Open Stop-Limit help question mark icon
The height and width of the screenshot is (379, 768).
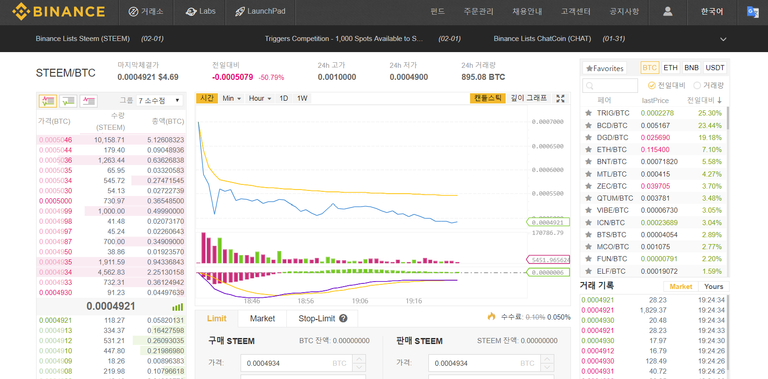click(x=343, y=318)
